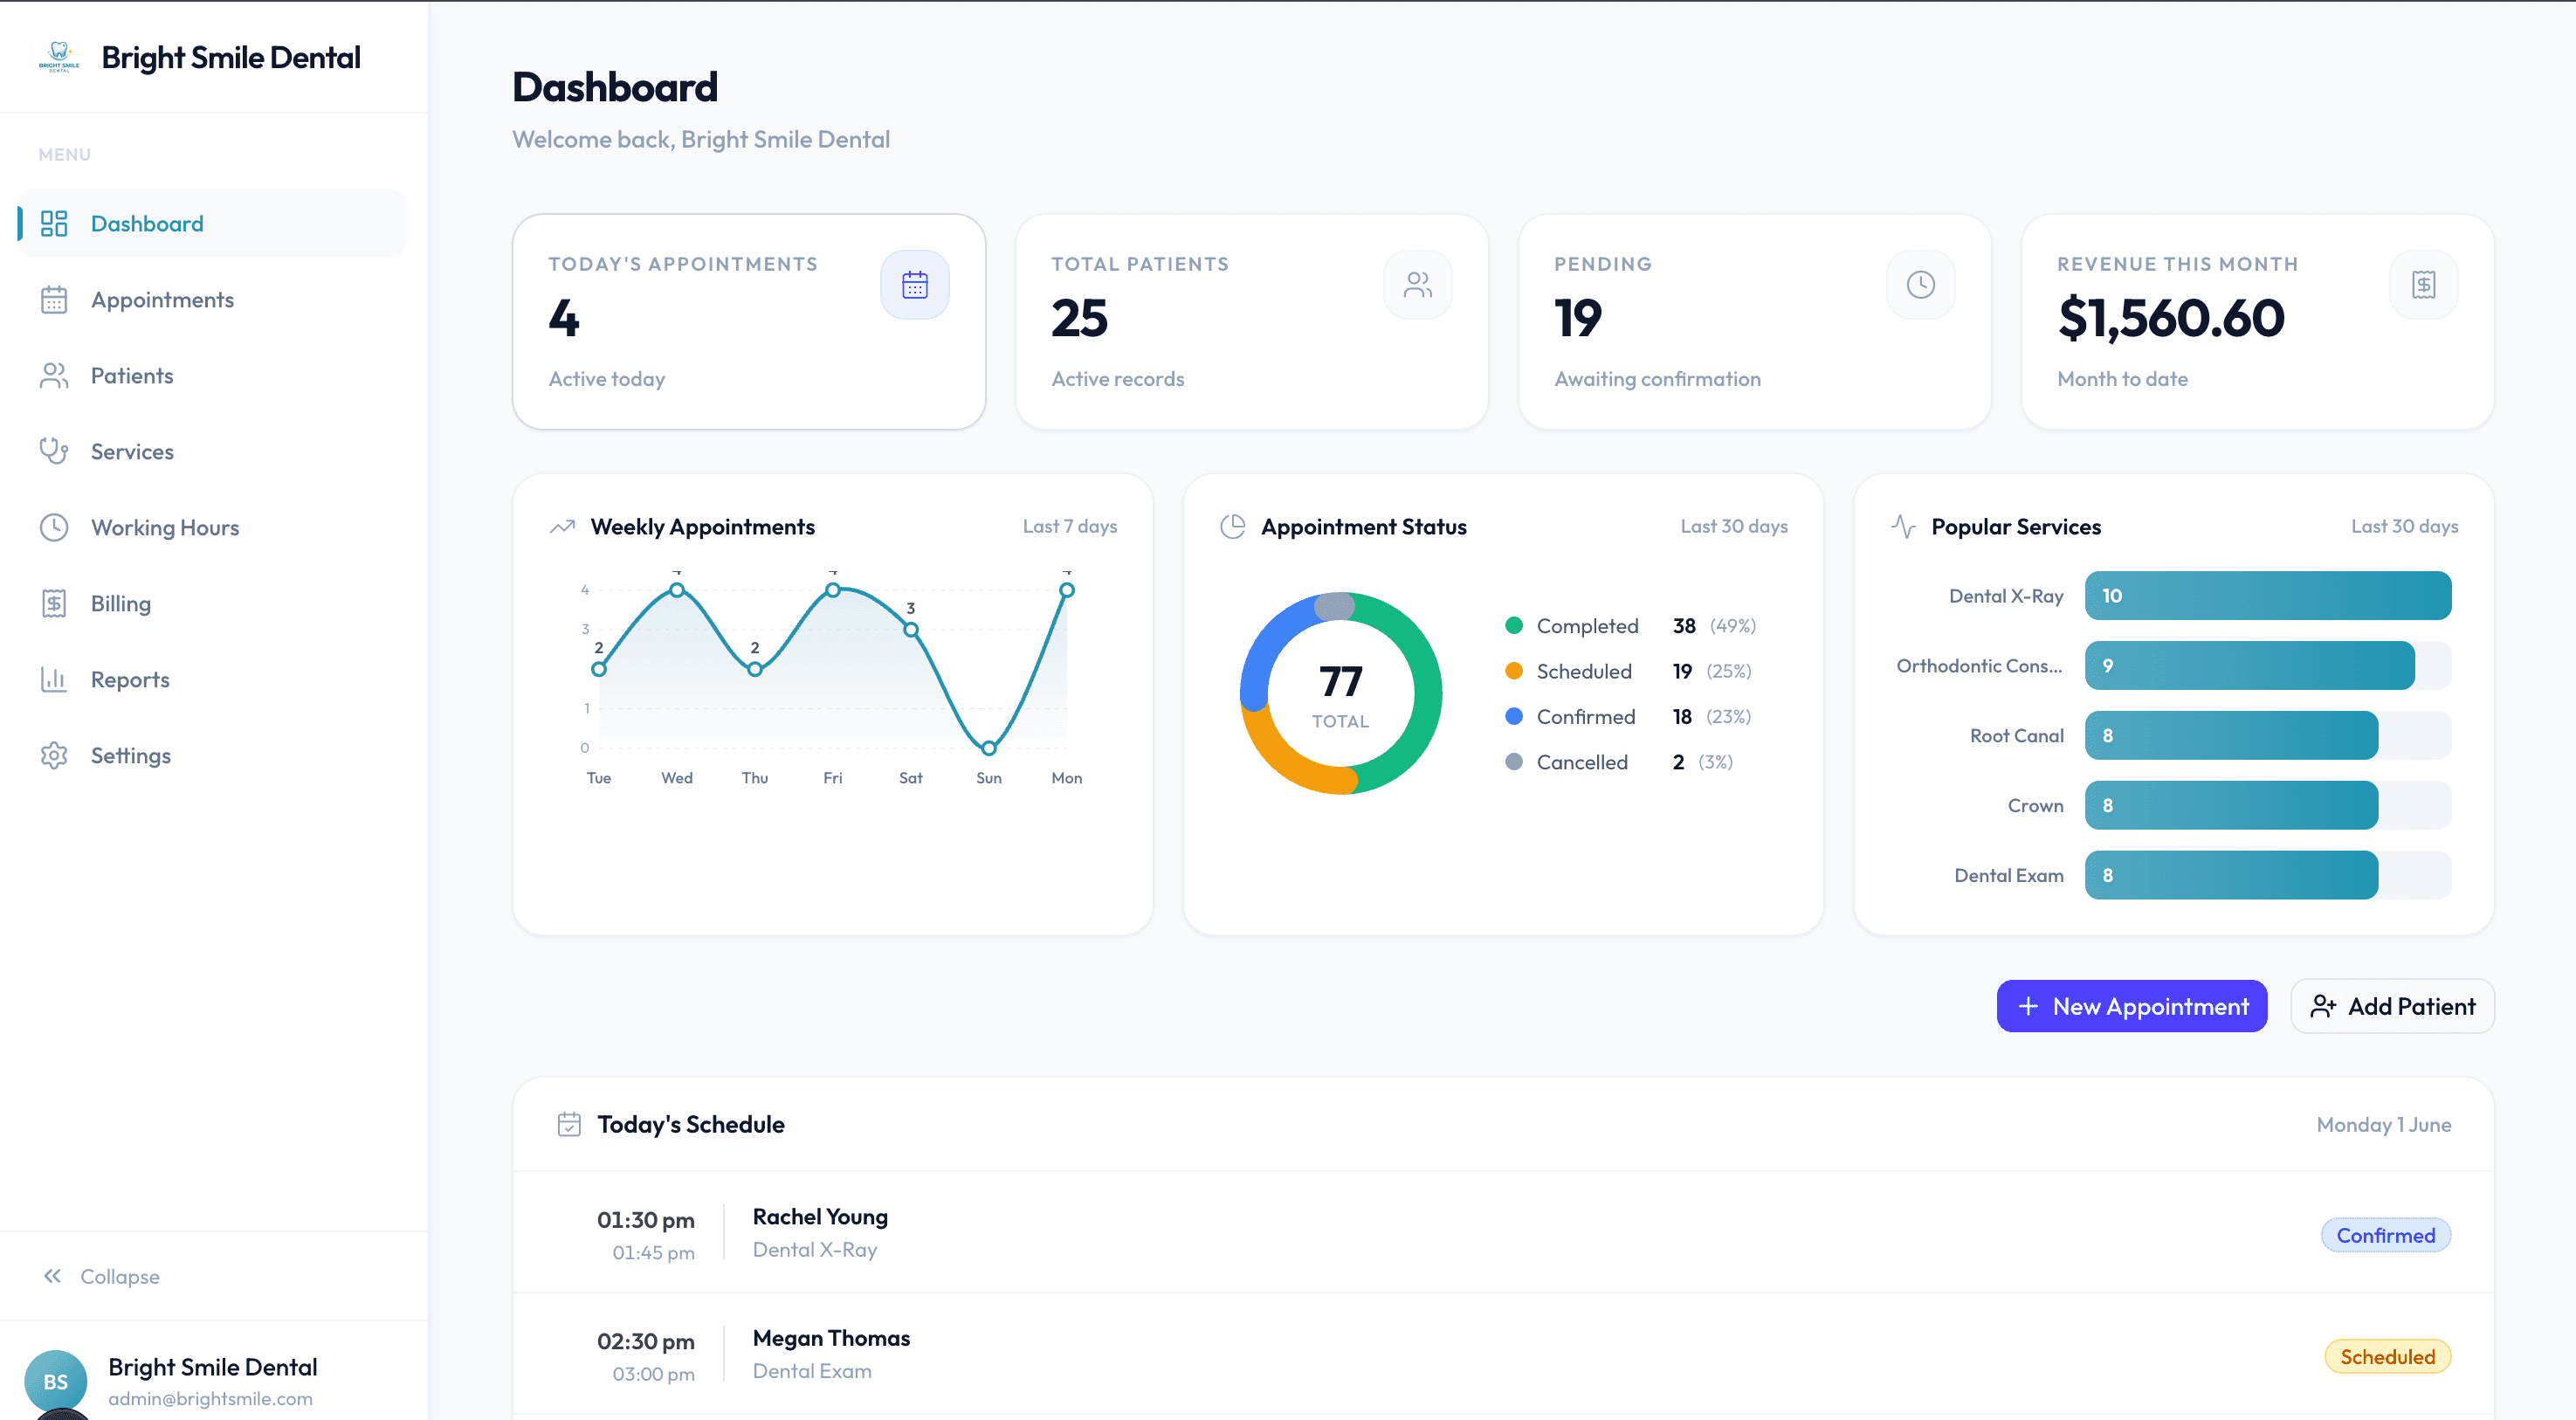Go to the Billing page
The image size is (2576, 1420).
pyautogui.click(x=212, y=603)
